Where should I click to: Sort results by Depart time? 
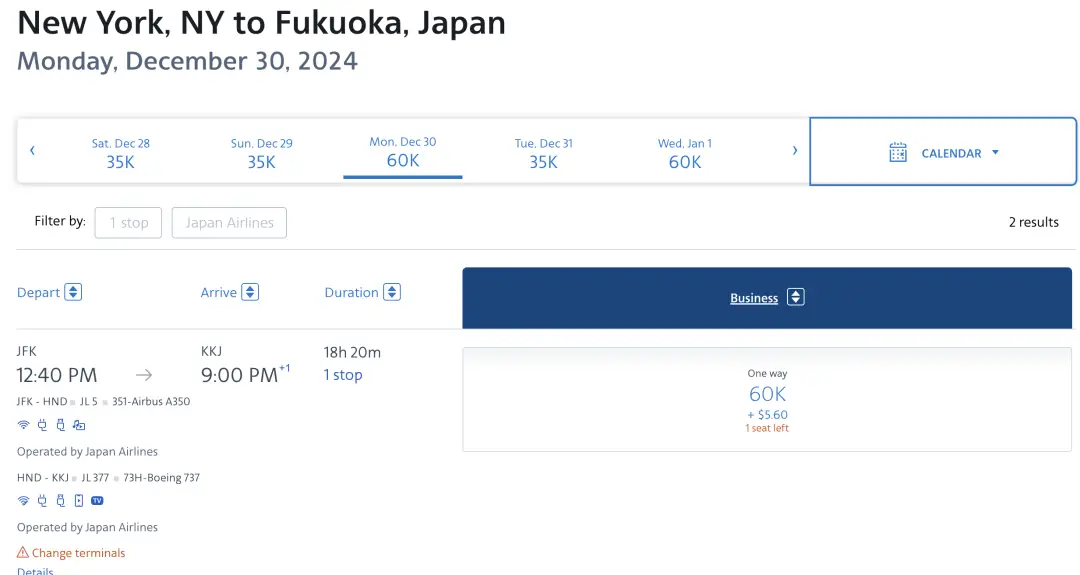(73, 293)
